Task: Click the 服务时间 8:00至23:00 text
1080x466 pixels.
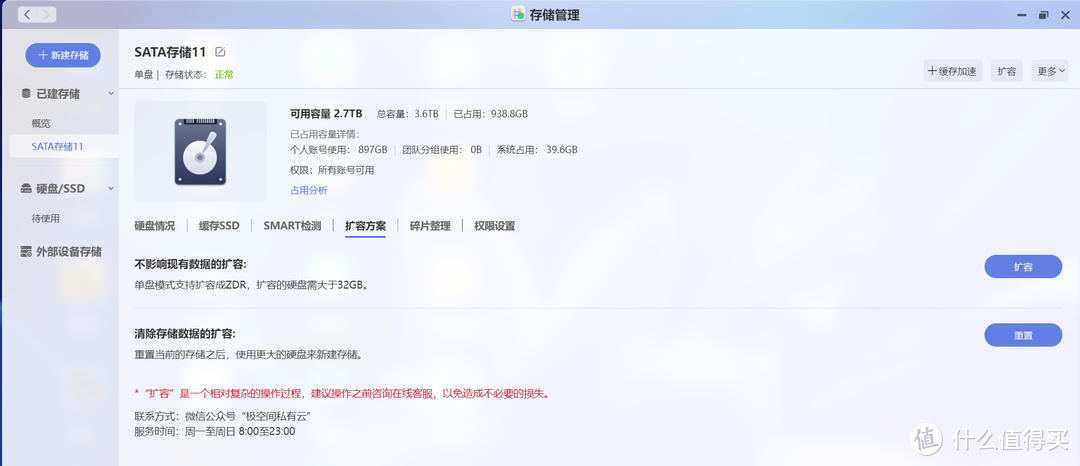Action: pos(215,432)
